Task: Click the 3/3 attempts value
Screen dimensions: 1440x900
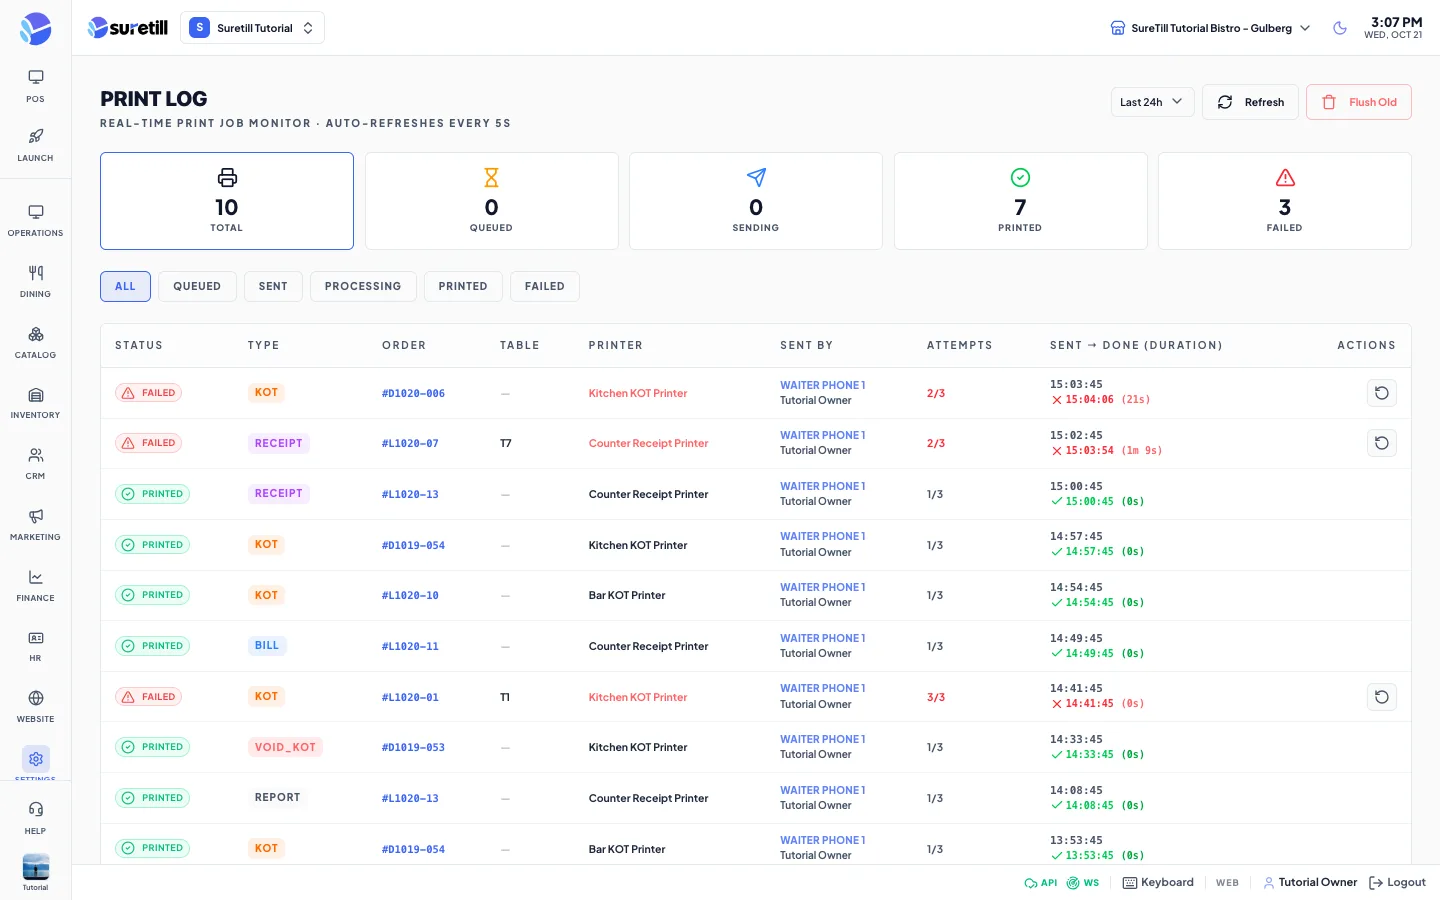Action: (936, 697)
